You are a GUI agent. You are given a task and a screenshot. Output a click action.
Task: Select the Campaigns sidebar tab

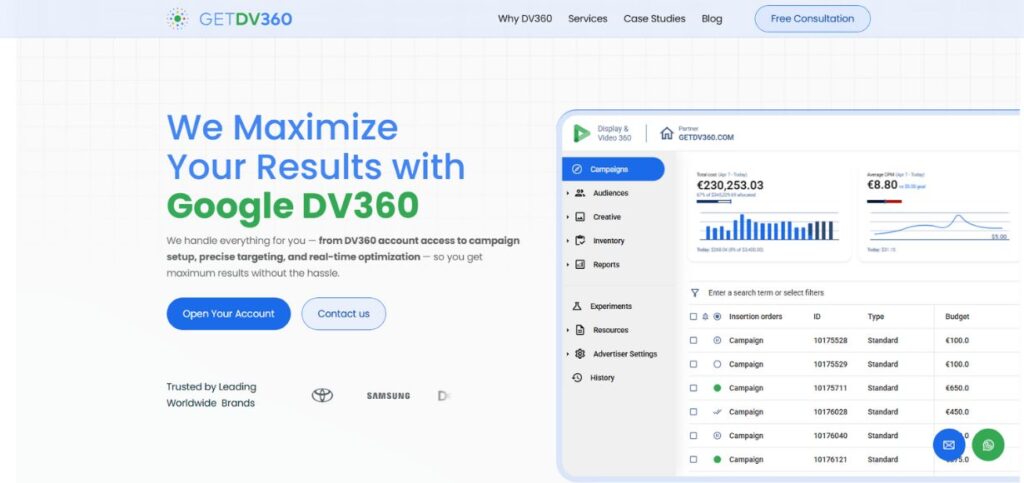(613, 169)
